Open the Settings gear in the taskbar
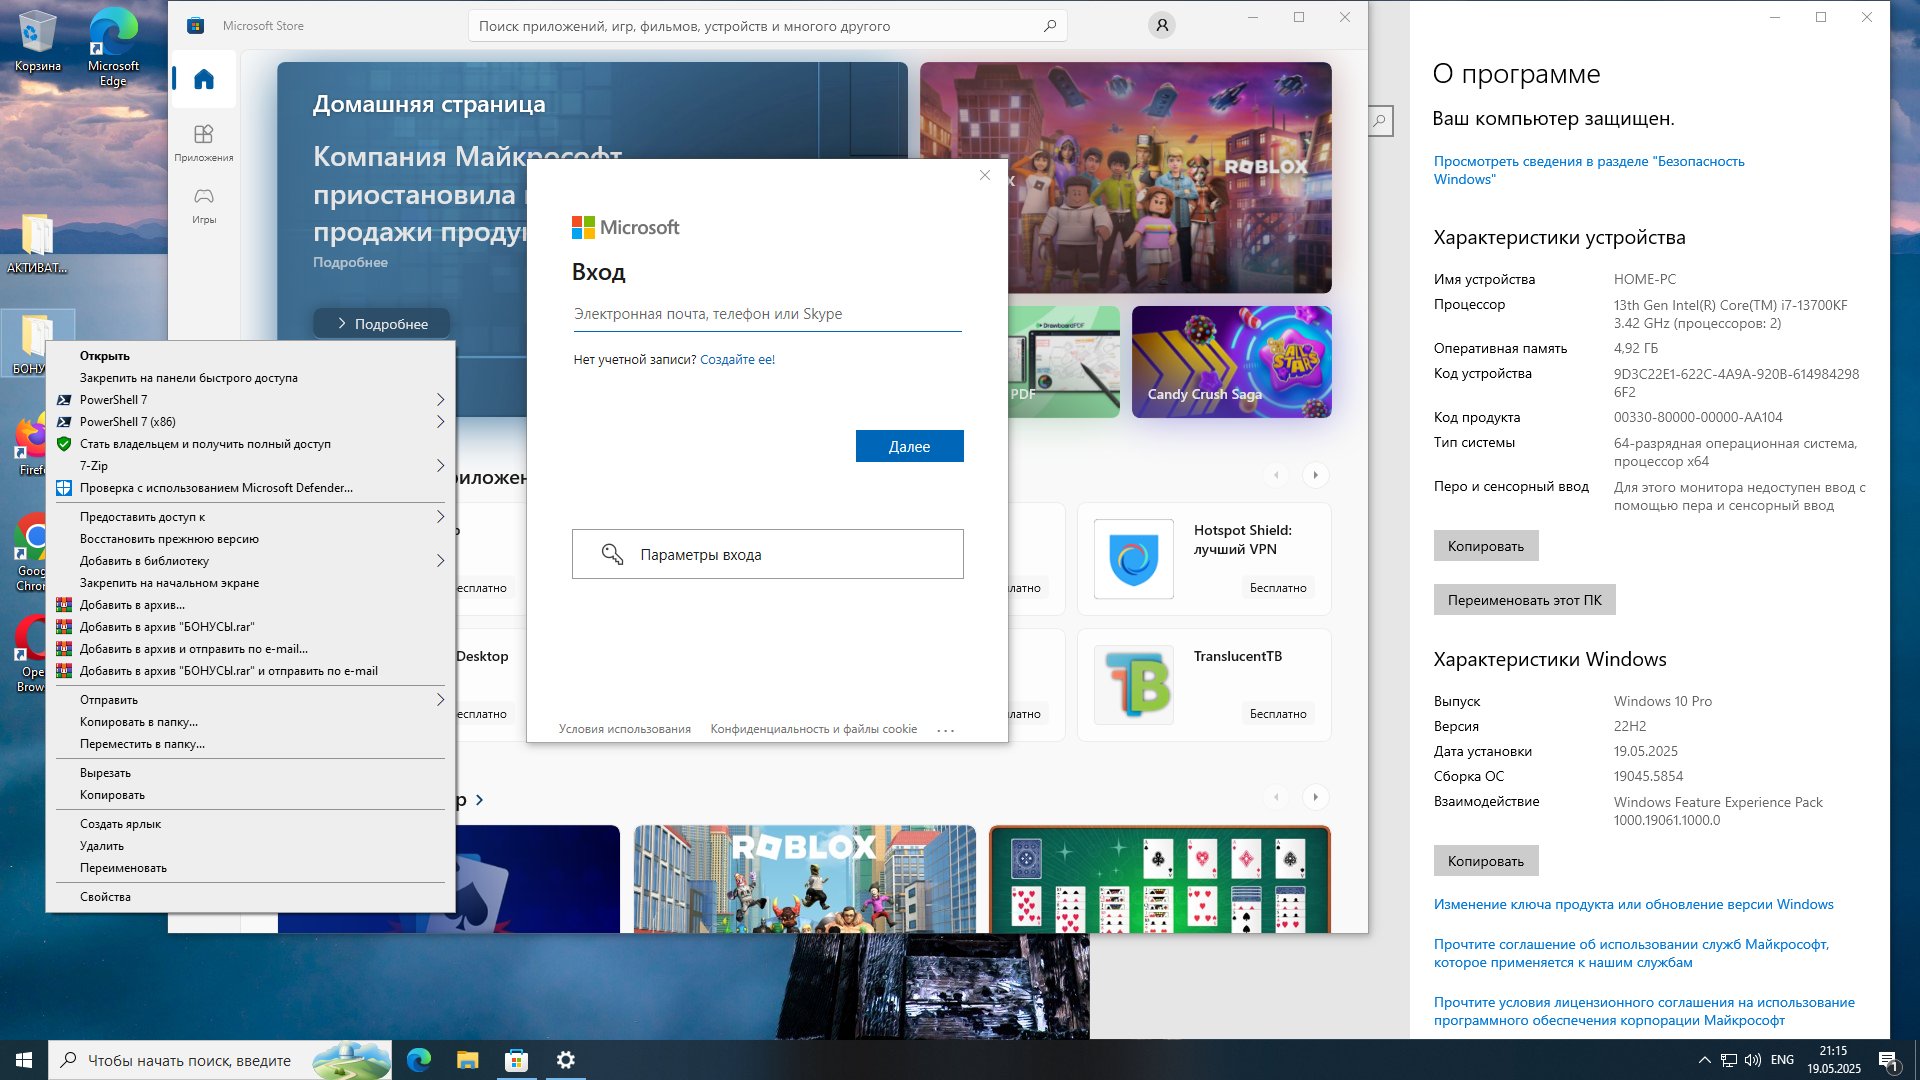 pyautogui.click(x=565, y=1060)
